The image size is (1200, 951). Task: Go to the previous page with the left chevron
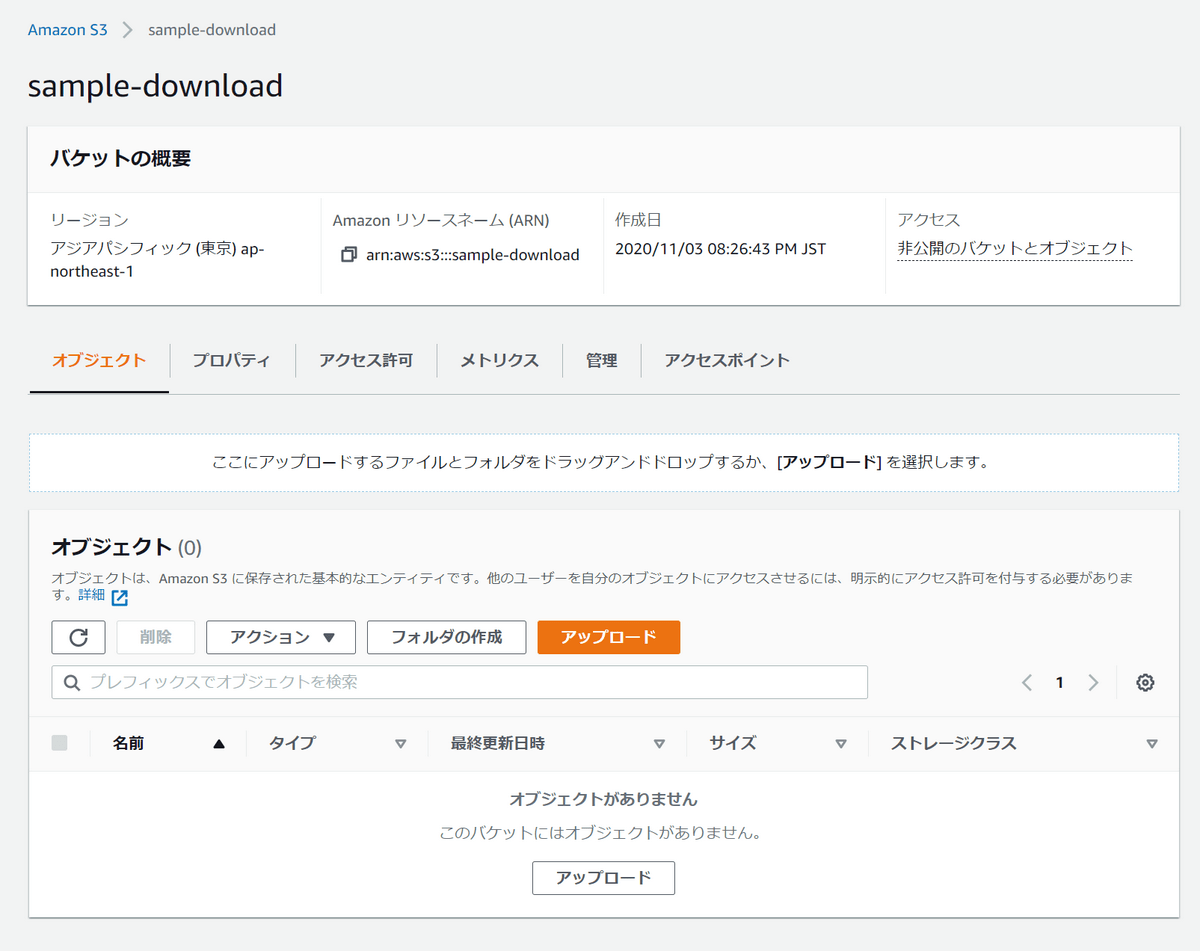[1027, 682]
